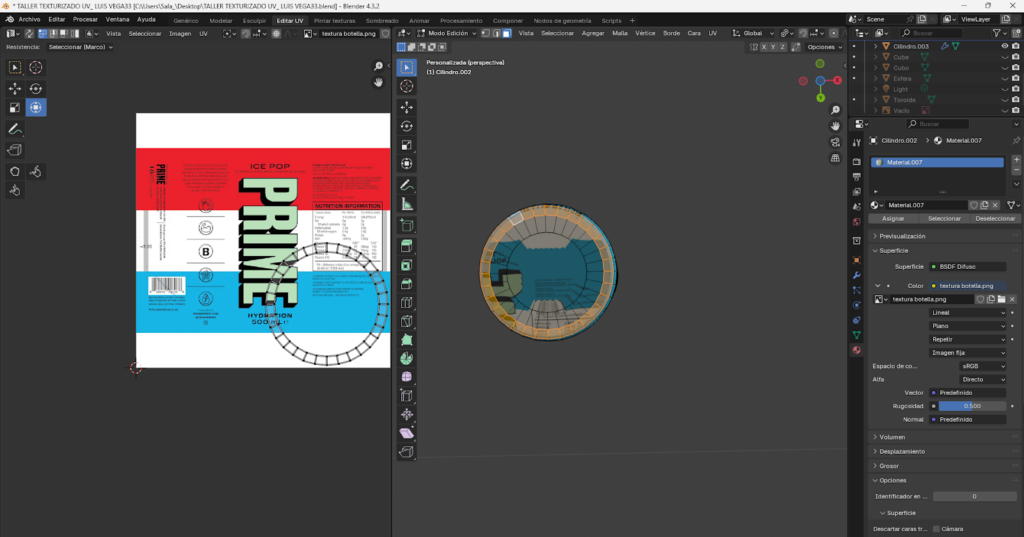Select the Rotate tool in UV editor
This screenshot has height=537, width=1024.
pos(36,88)
